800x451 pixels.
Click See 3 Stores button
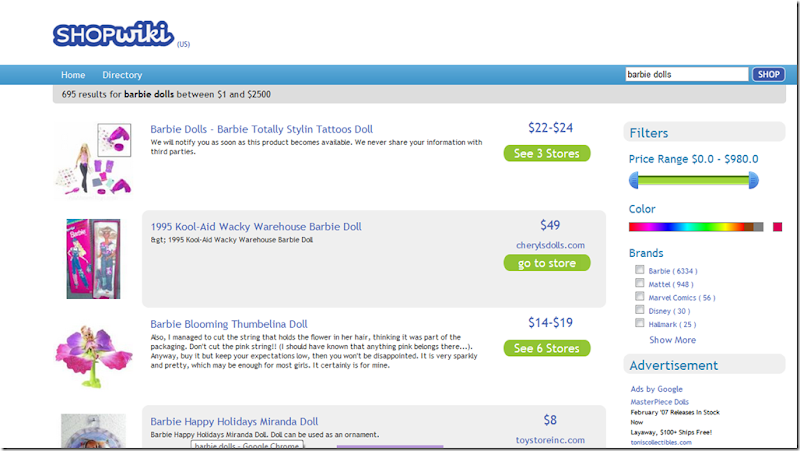point(547,153)
